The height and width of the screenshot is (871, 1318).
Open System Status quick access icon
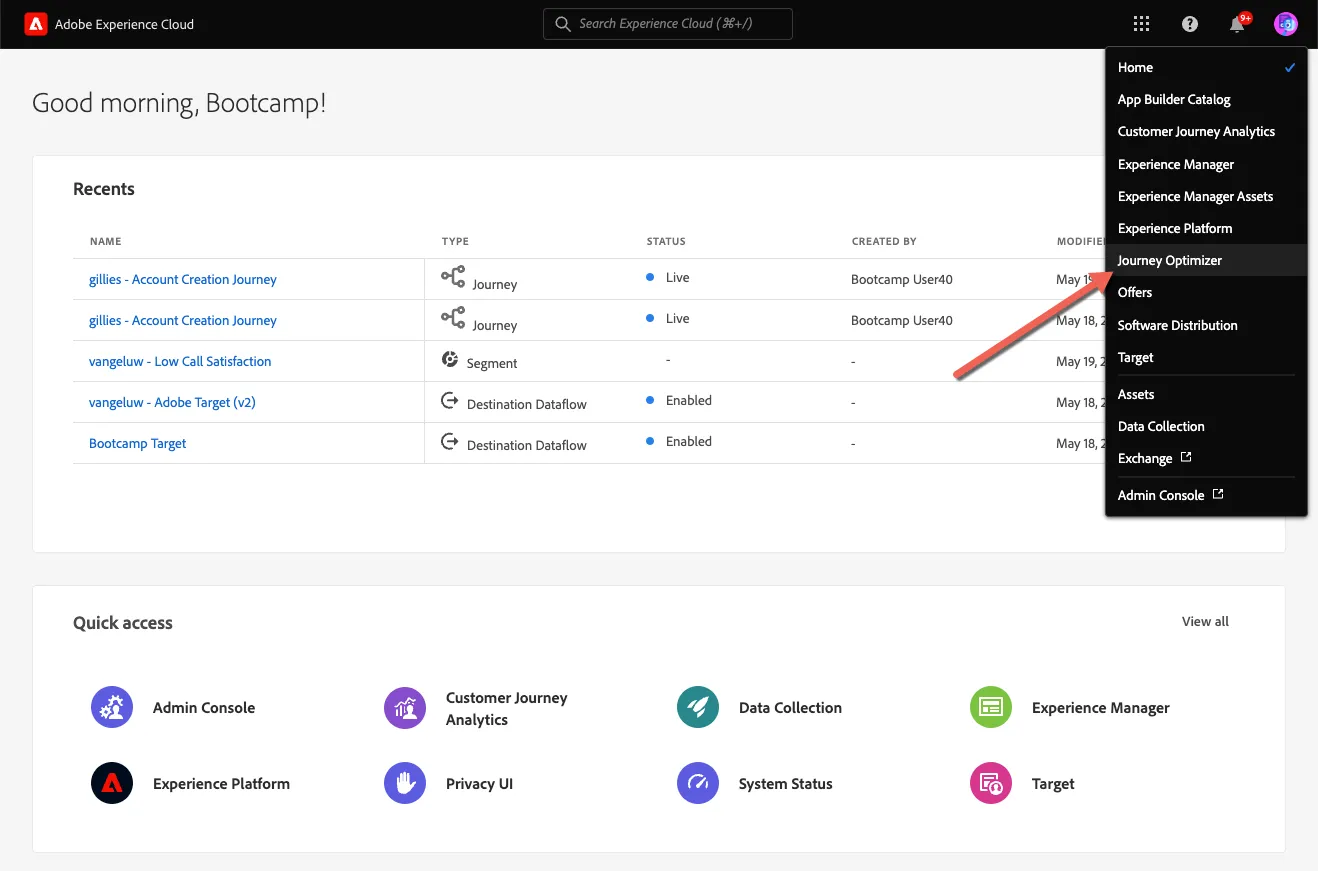coord(698,783)
